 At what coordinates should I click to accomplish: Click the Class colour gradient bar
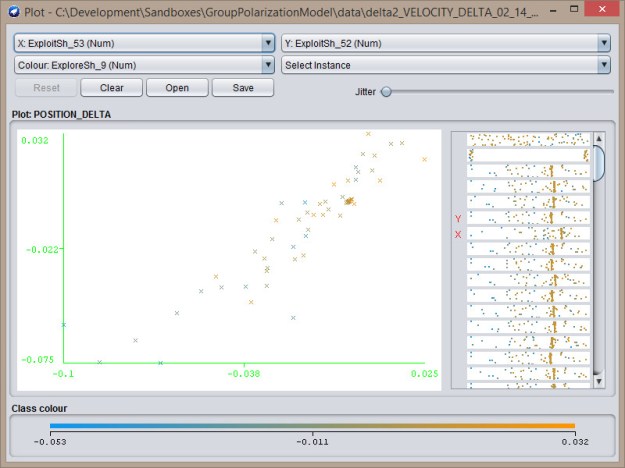312,426
